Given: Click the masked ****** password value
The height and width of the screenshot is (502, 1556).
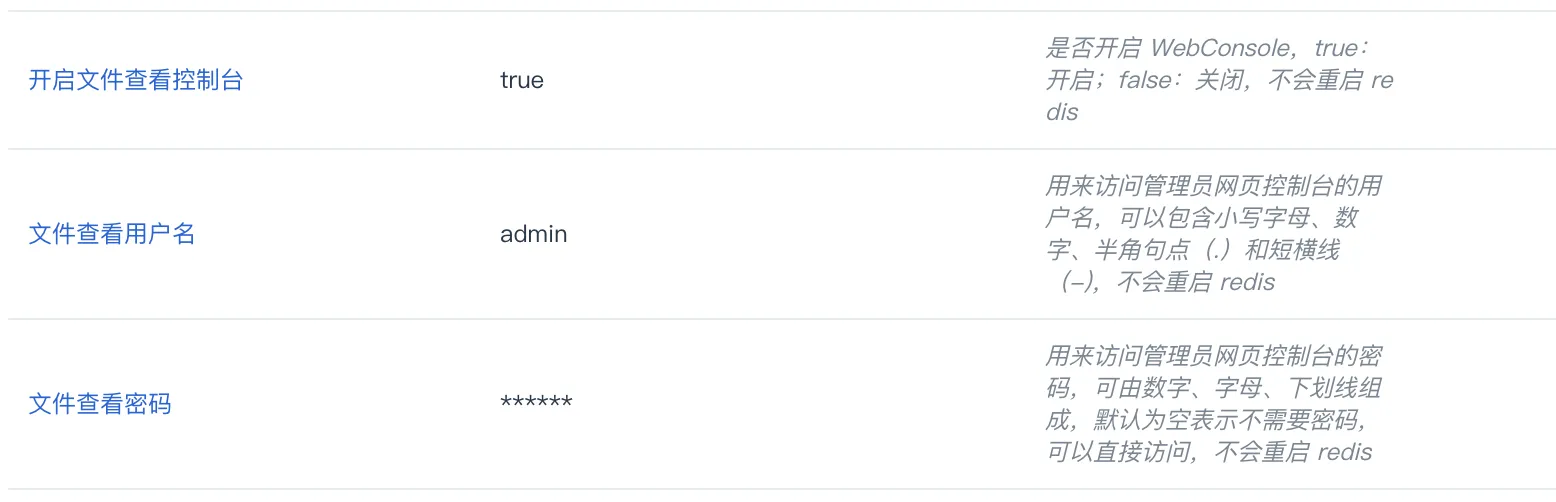Looking at the screenshot, I should (x=536, y=404).
